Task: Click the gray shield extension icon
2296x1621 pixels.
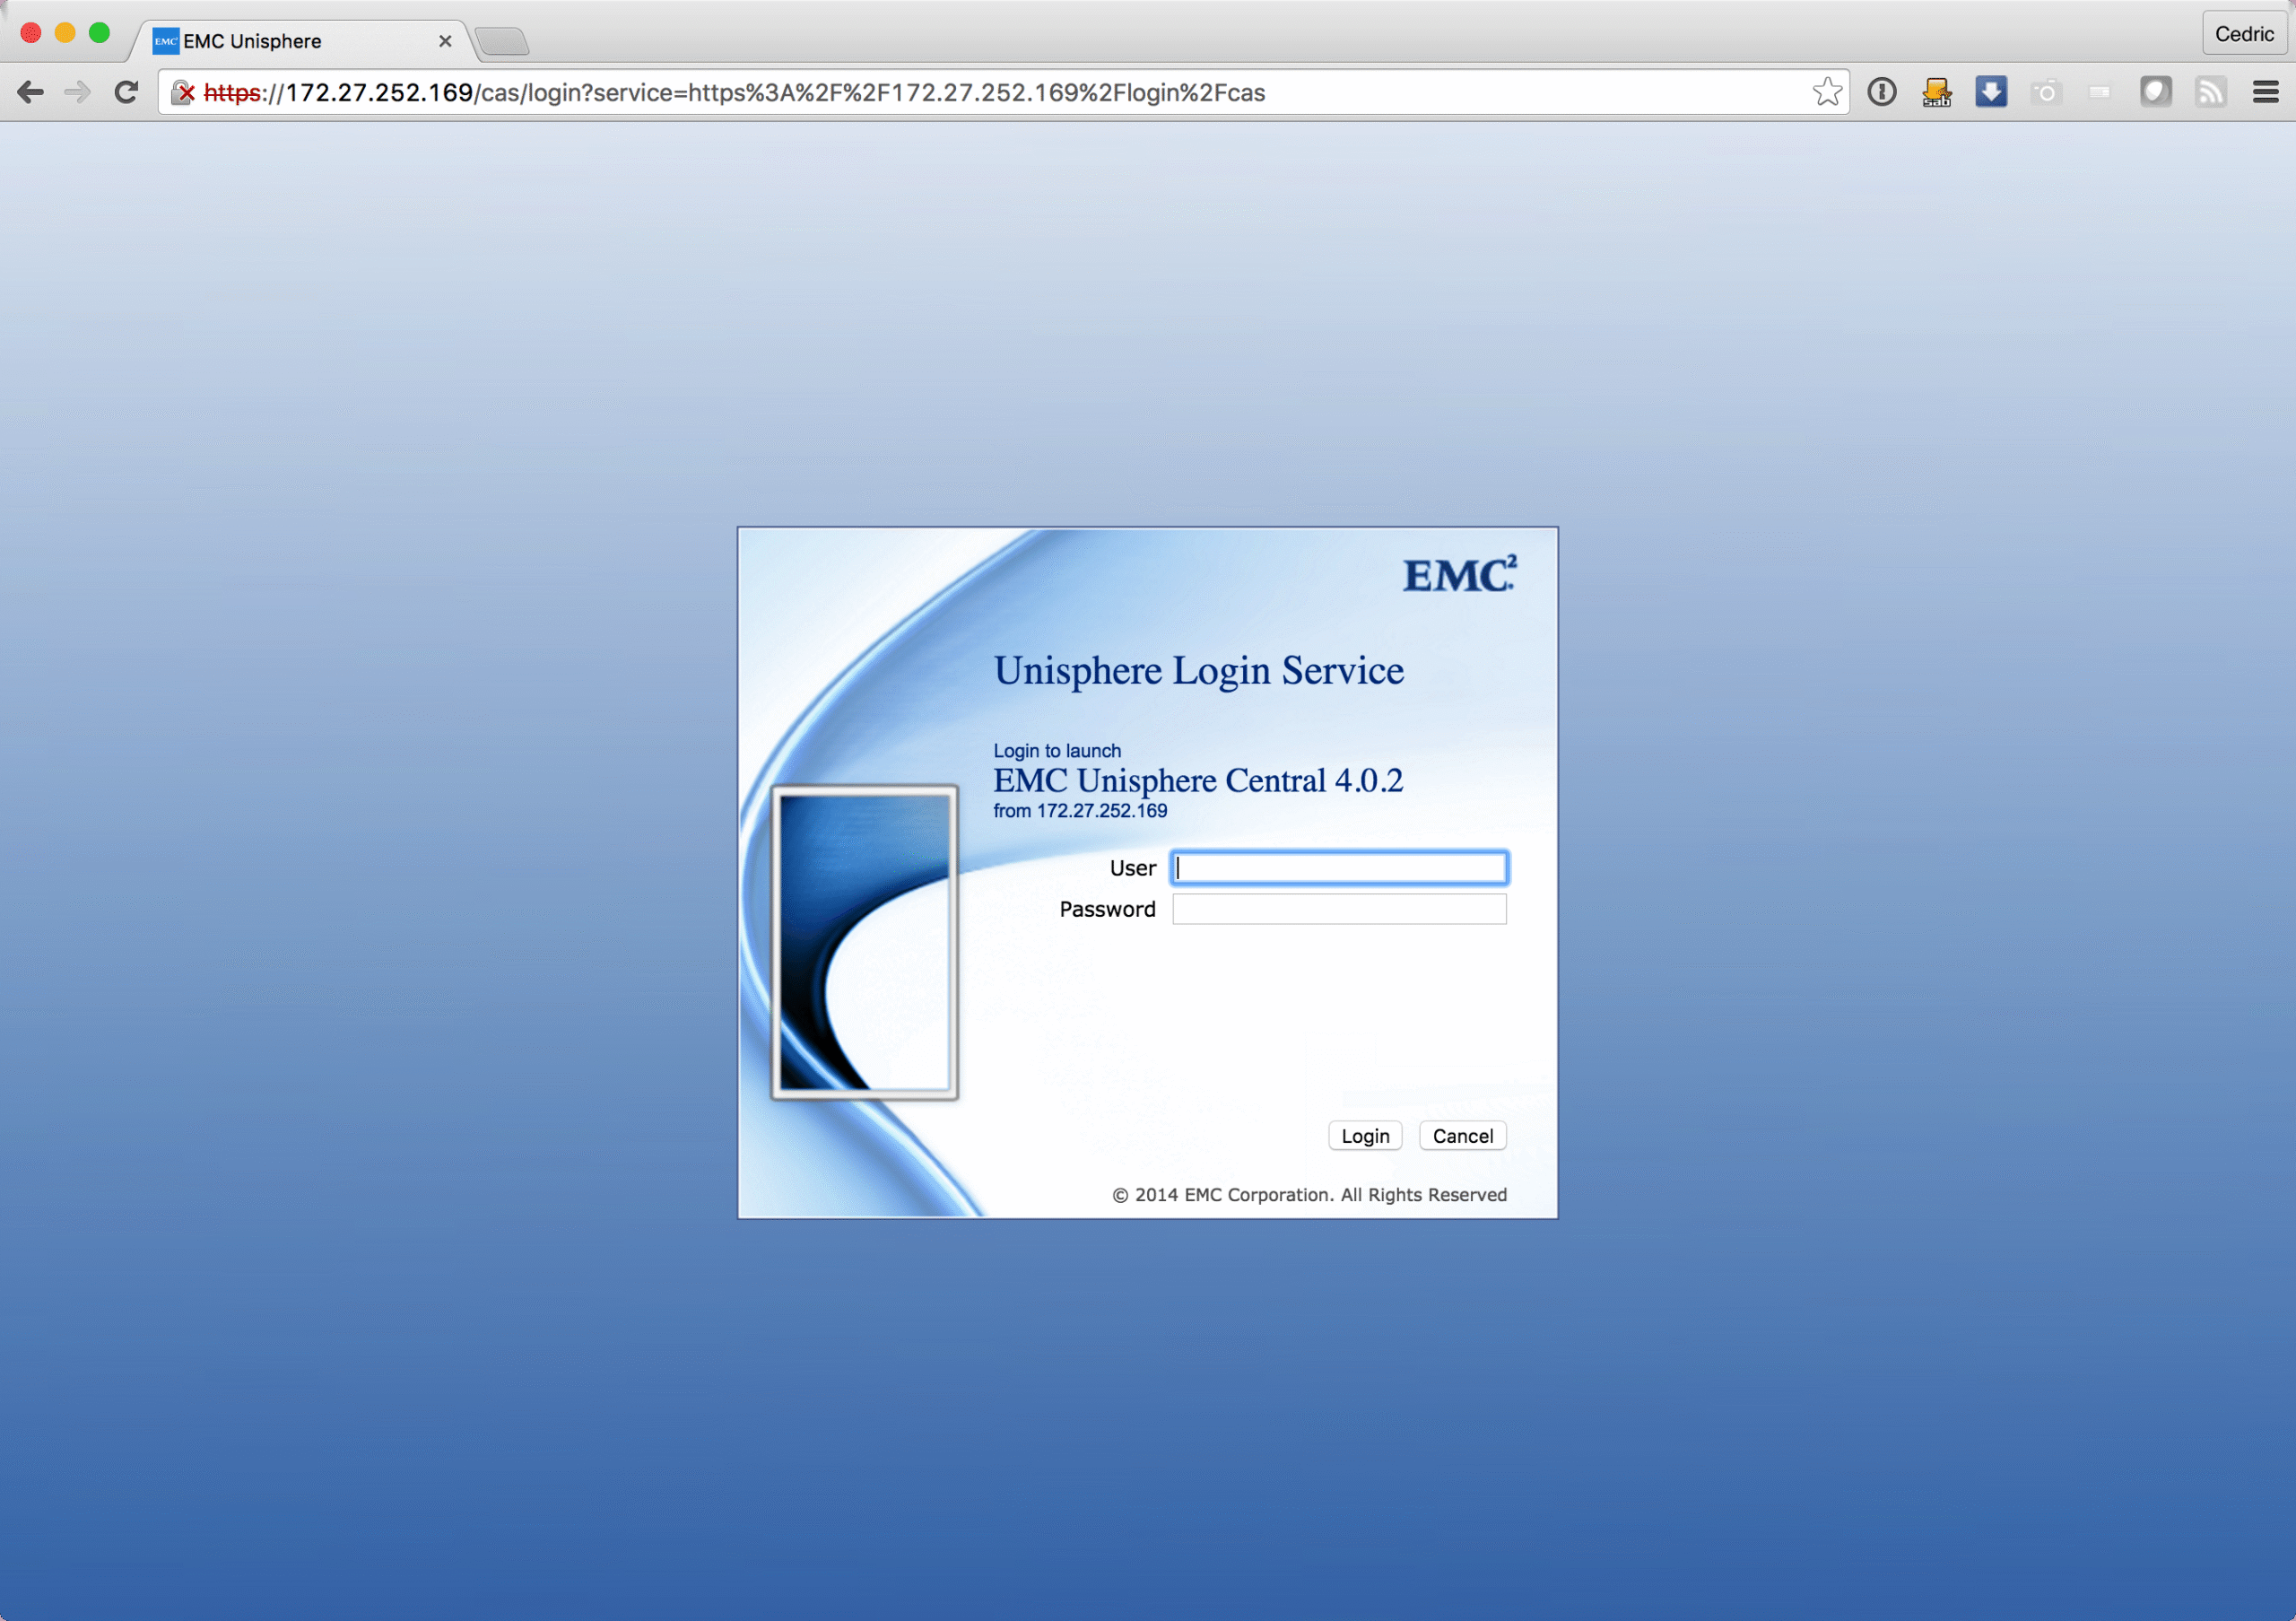Action: [x=2155, y=92]
